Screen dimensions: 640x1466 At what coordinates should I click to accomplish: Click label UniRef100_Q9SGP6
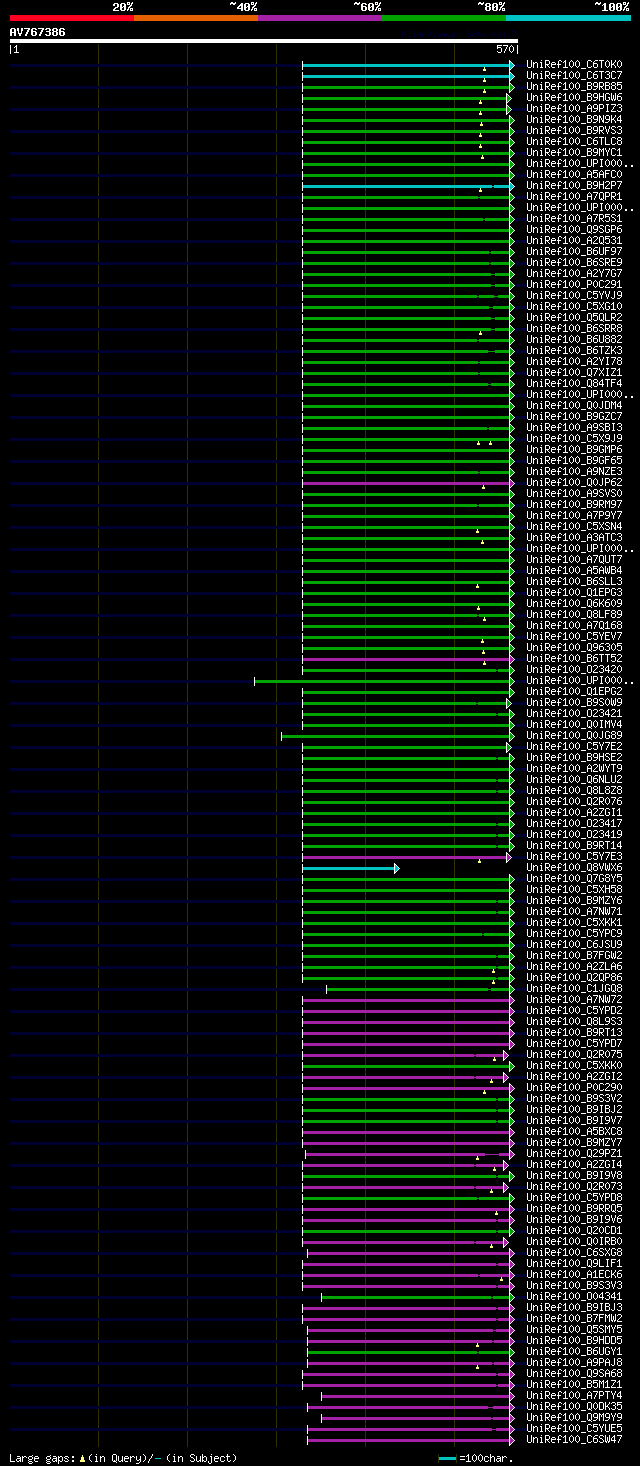(574, 230)
